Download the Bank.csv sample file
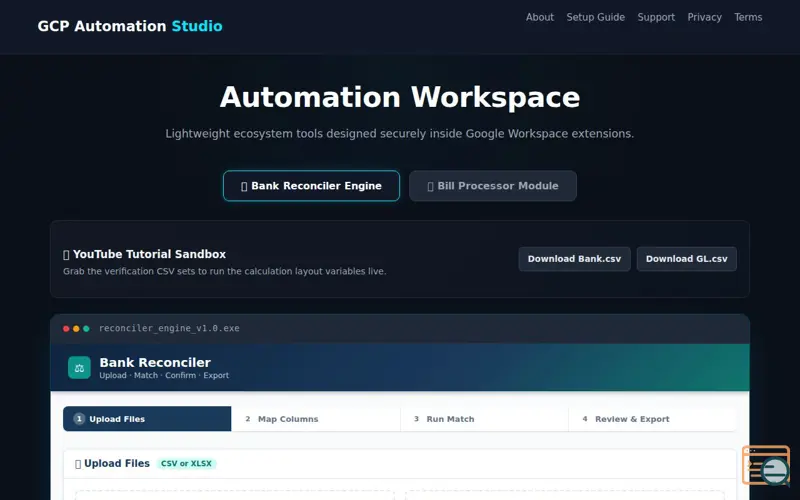The height and width of the screenshot is (500, 800). [x=574, y=259]
